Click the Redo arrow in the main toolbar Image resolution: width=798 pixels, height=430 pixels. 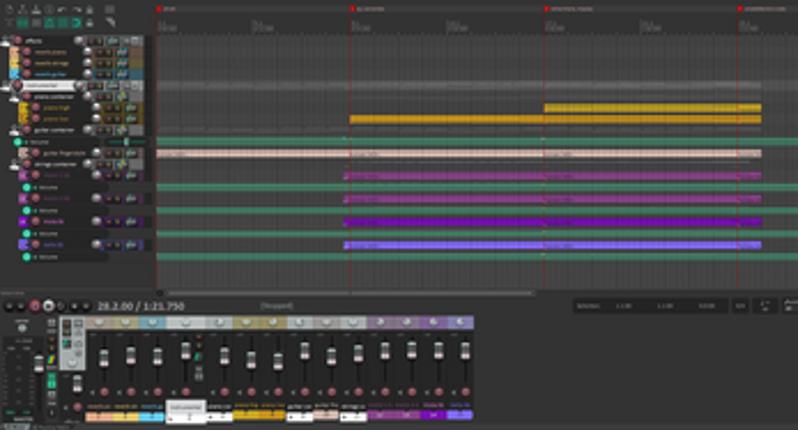[76, 10]
